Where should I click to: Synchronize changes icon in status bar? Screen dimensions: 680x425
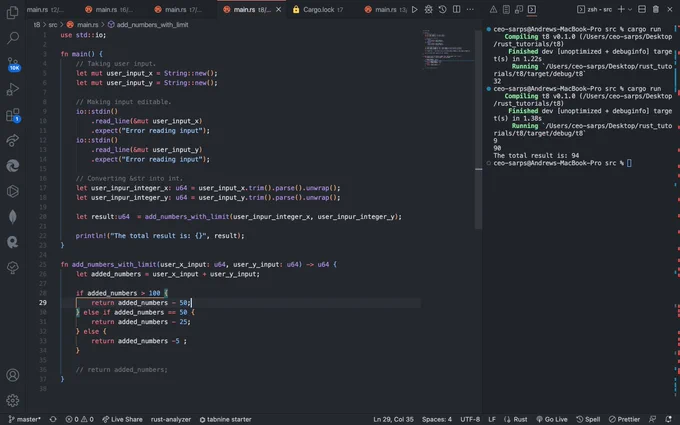(53, 419)
